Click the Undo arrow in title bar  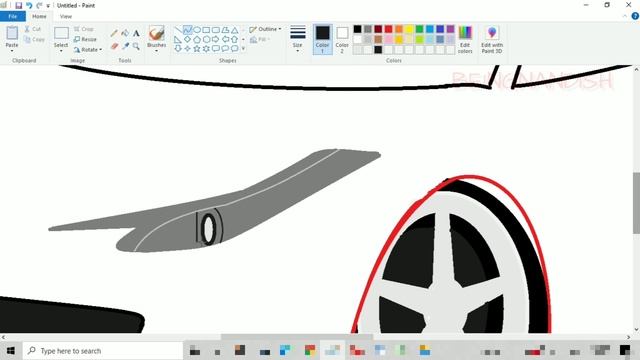pyautogui.click(x=29, y=6)
